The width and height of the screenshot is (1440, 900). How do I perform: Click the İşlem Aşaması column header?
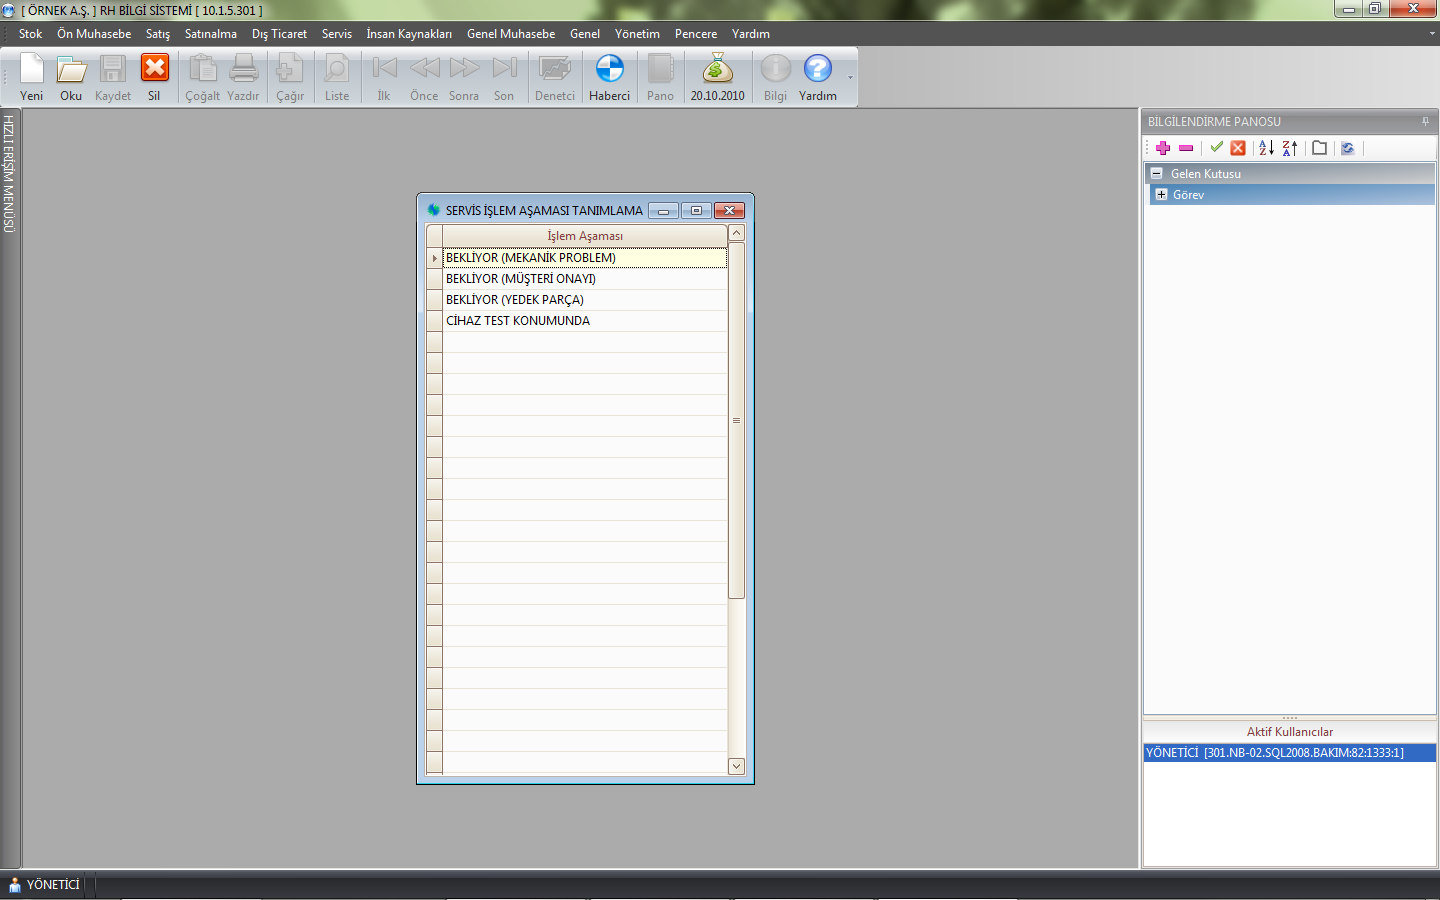(585, 236)
